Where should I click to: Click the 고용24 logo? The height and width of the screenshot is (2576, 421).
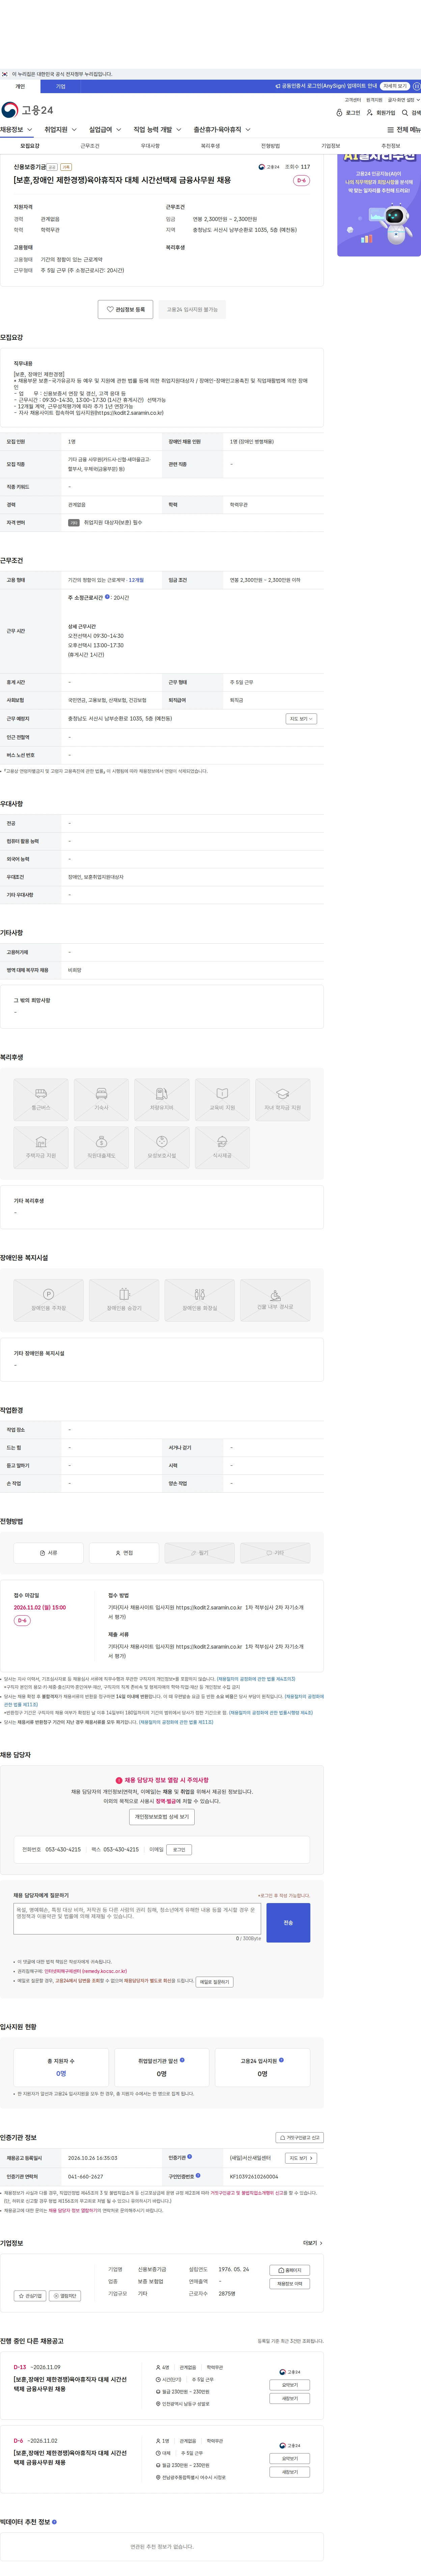[27, 110]
